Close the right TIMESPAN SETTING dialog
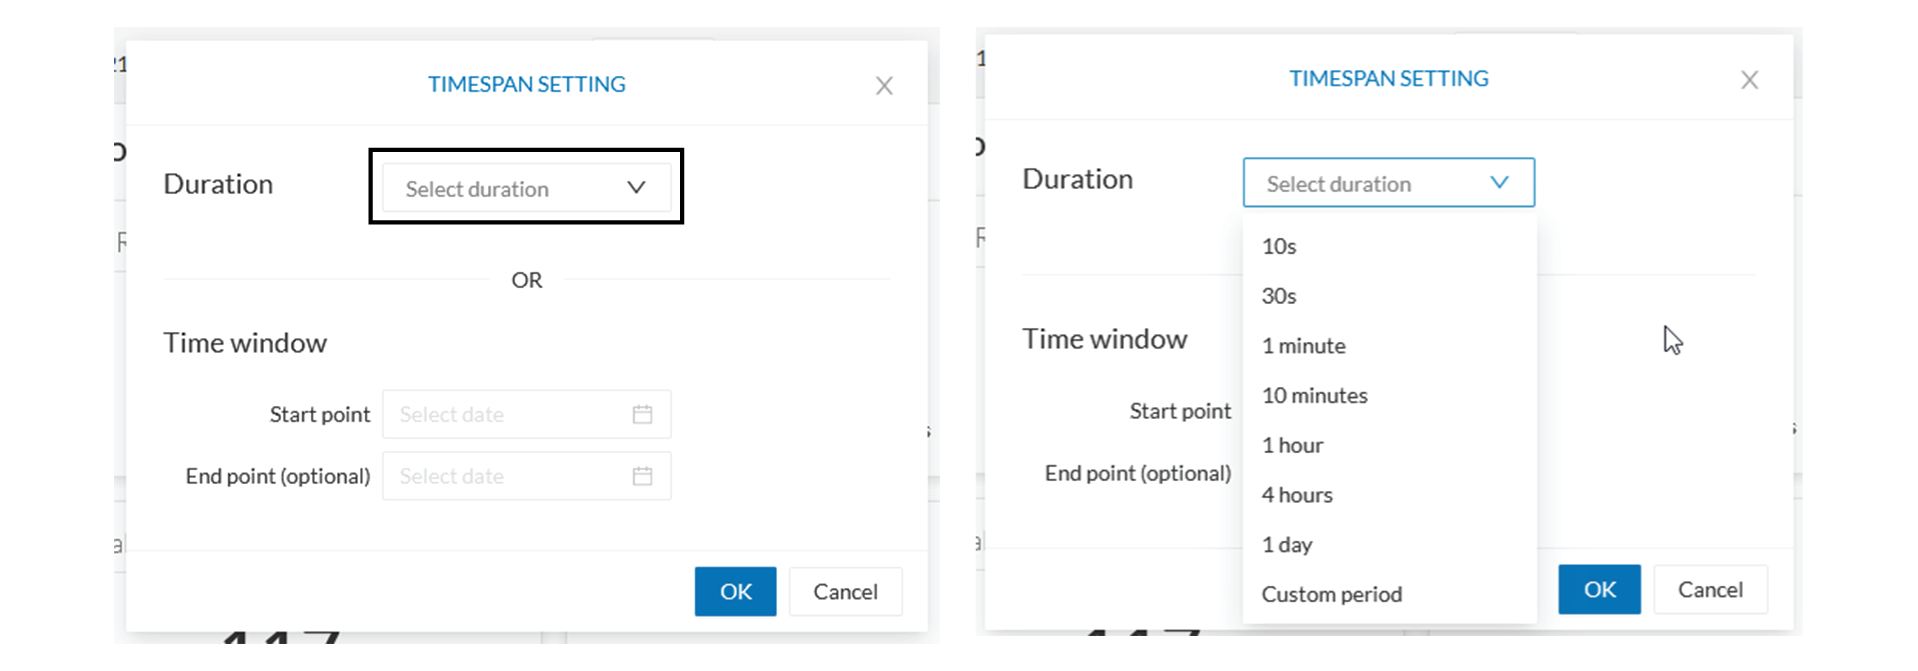Viewport: 1918px width, 671px height. point(1749,79)
